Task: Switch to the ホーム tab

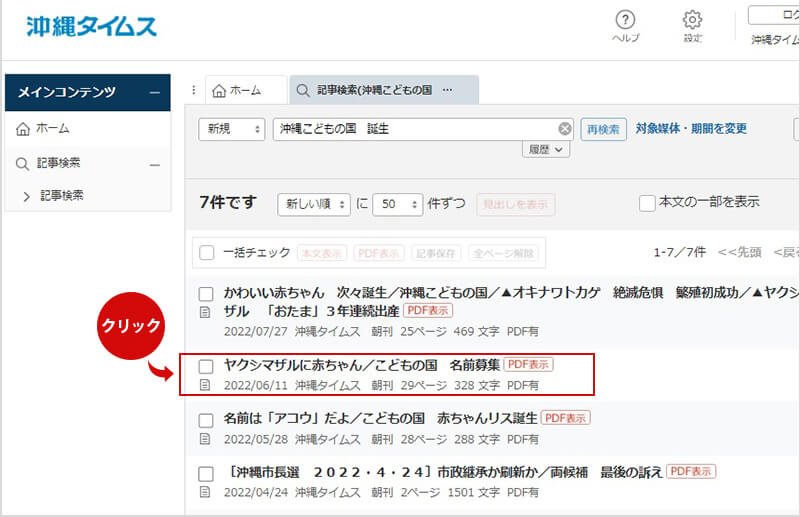Action: click(246, 90)
